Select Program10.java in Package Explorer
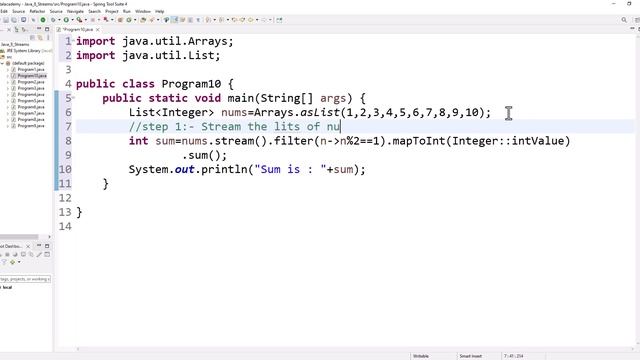Viewport: 640px width, 360px height. coord(31,76)
